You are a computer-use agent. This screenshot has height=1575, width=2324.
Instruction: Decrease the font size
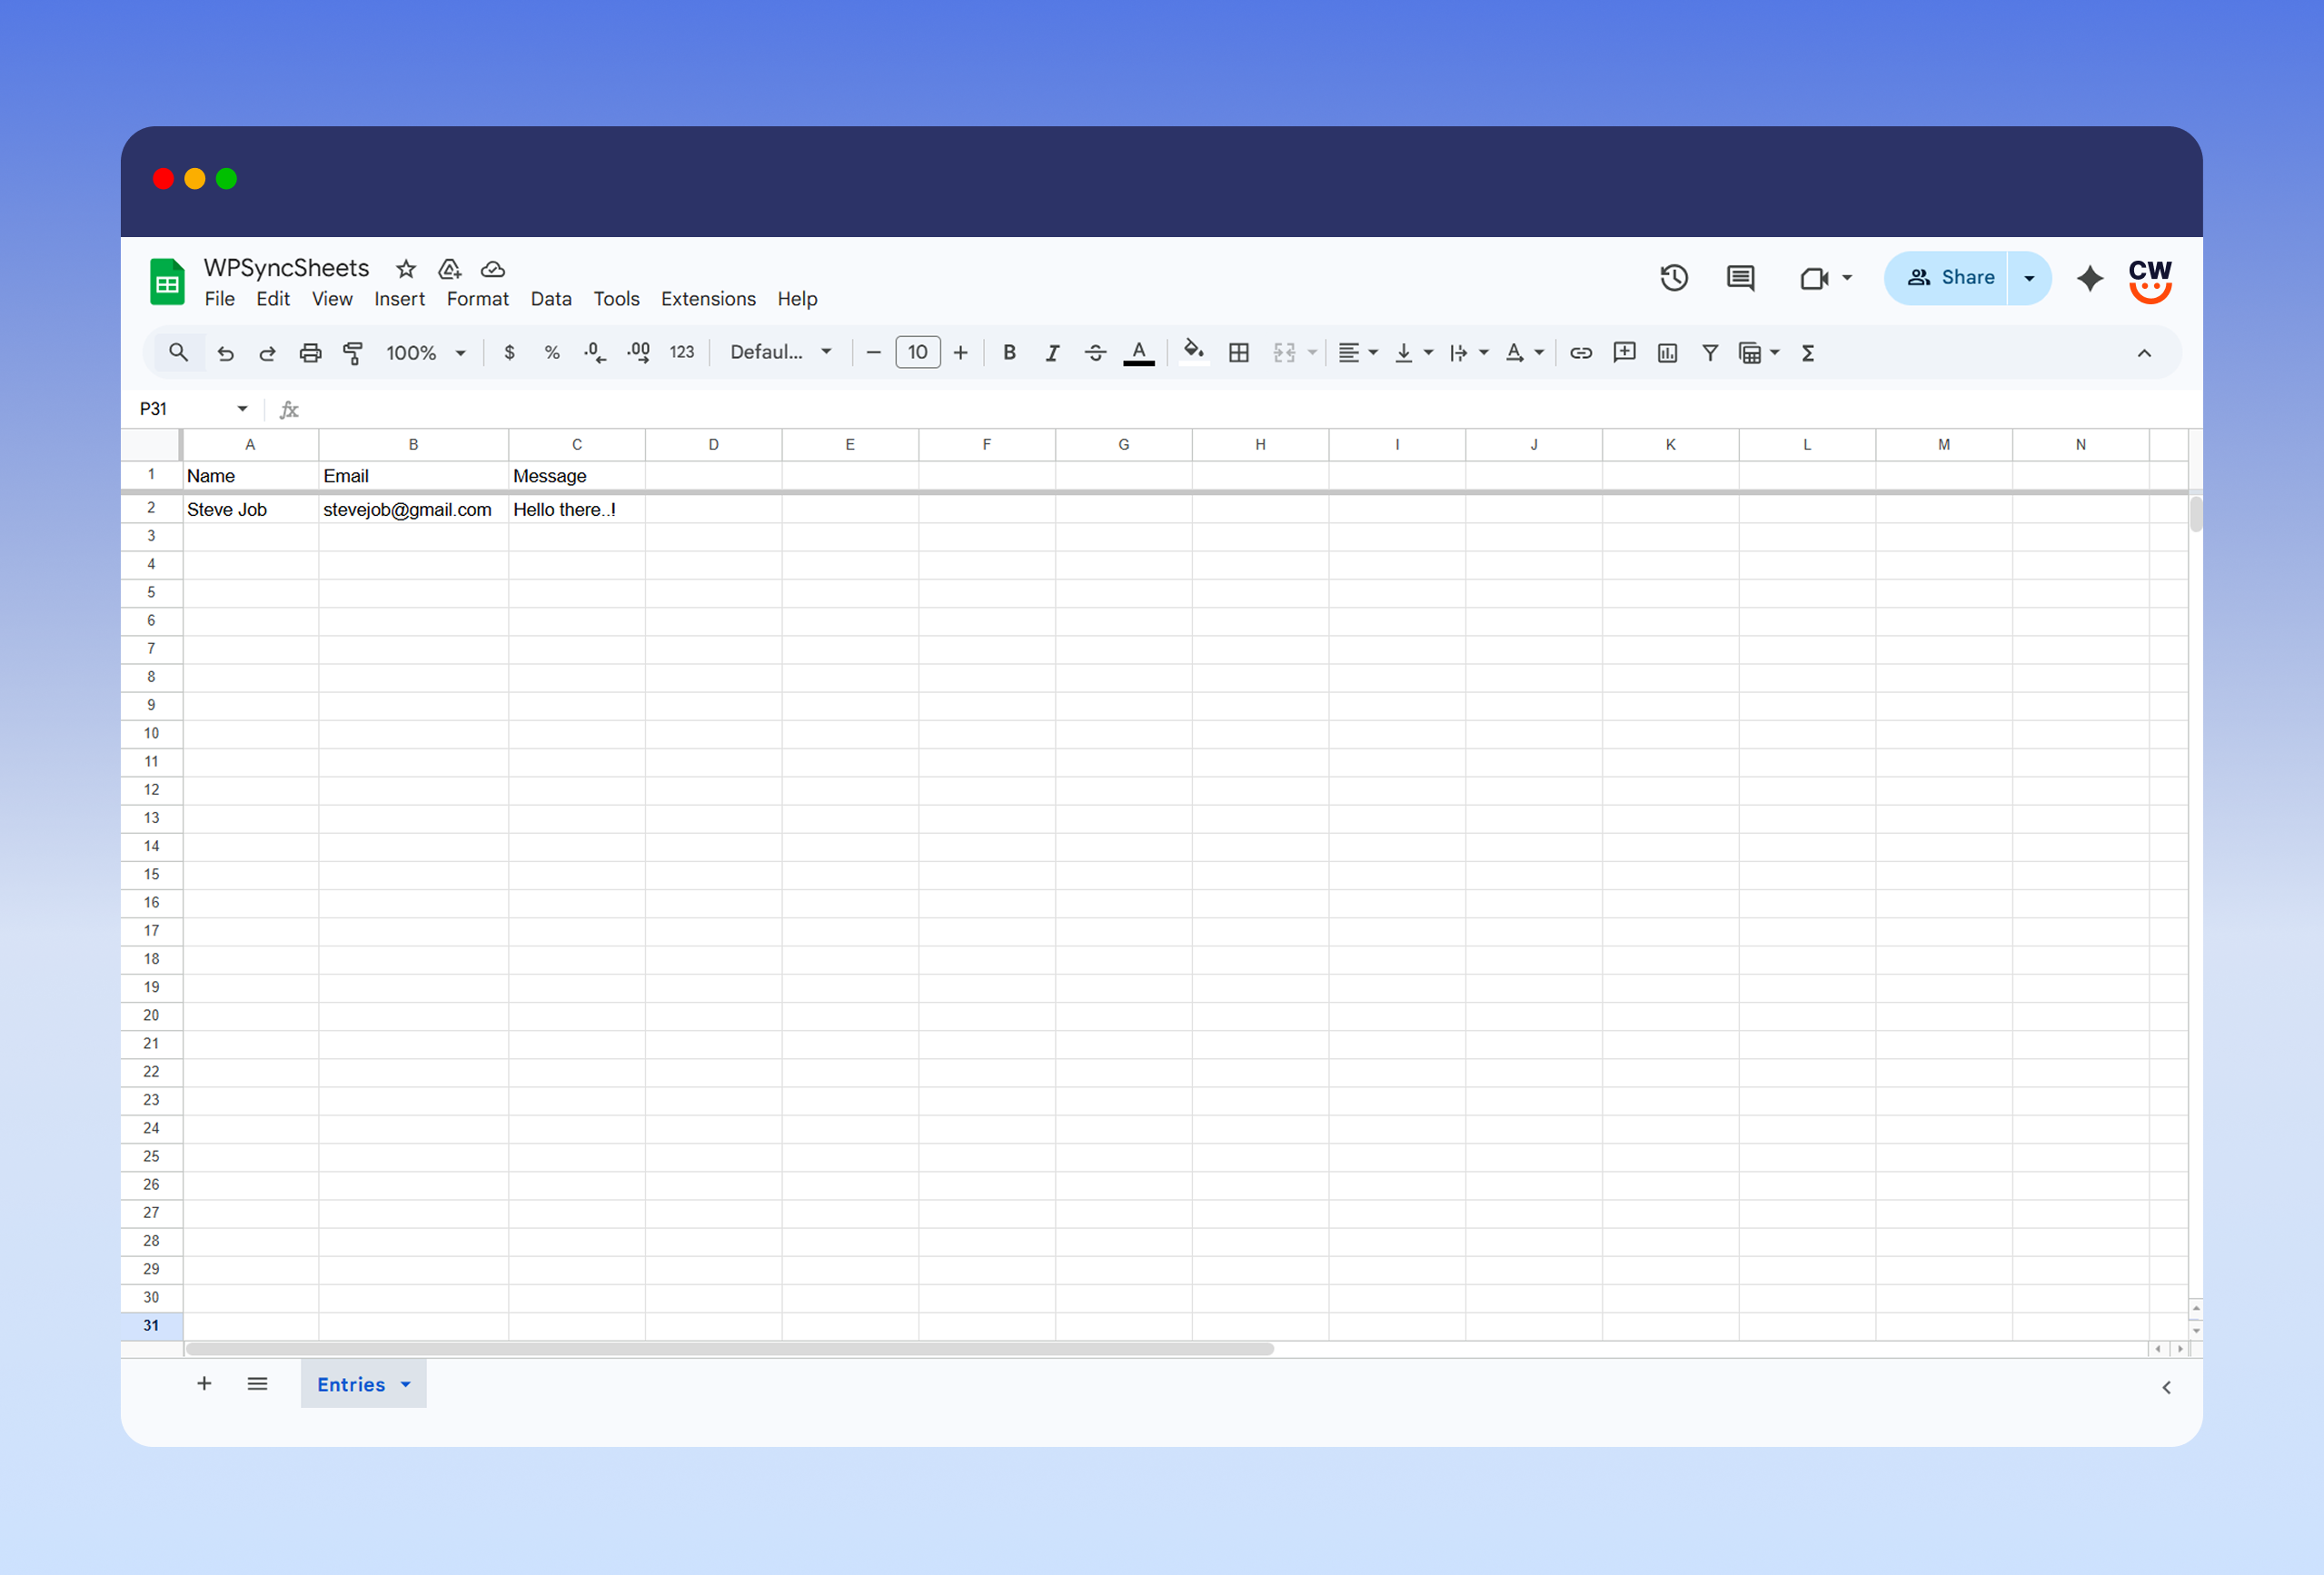(873, 353)
